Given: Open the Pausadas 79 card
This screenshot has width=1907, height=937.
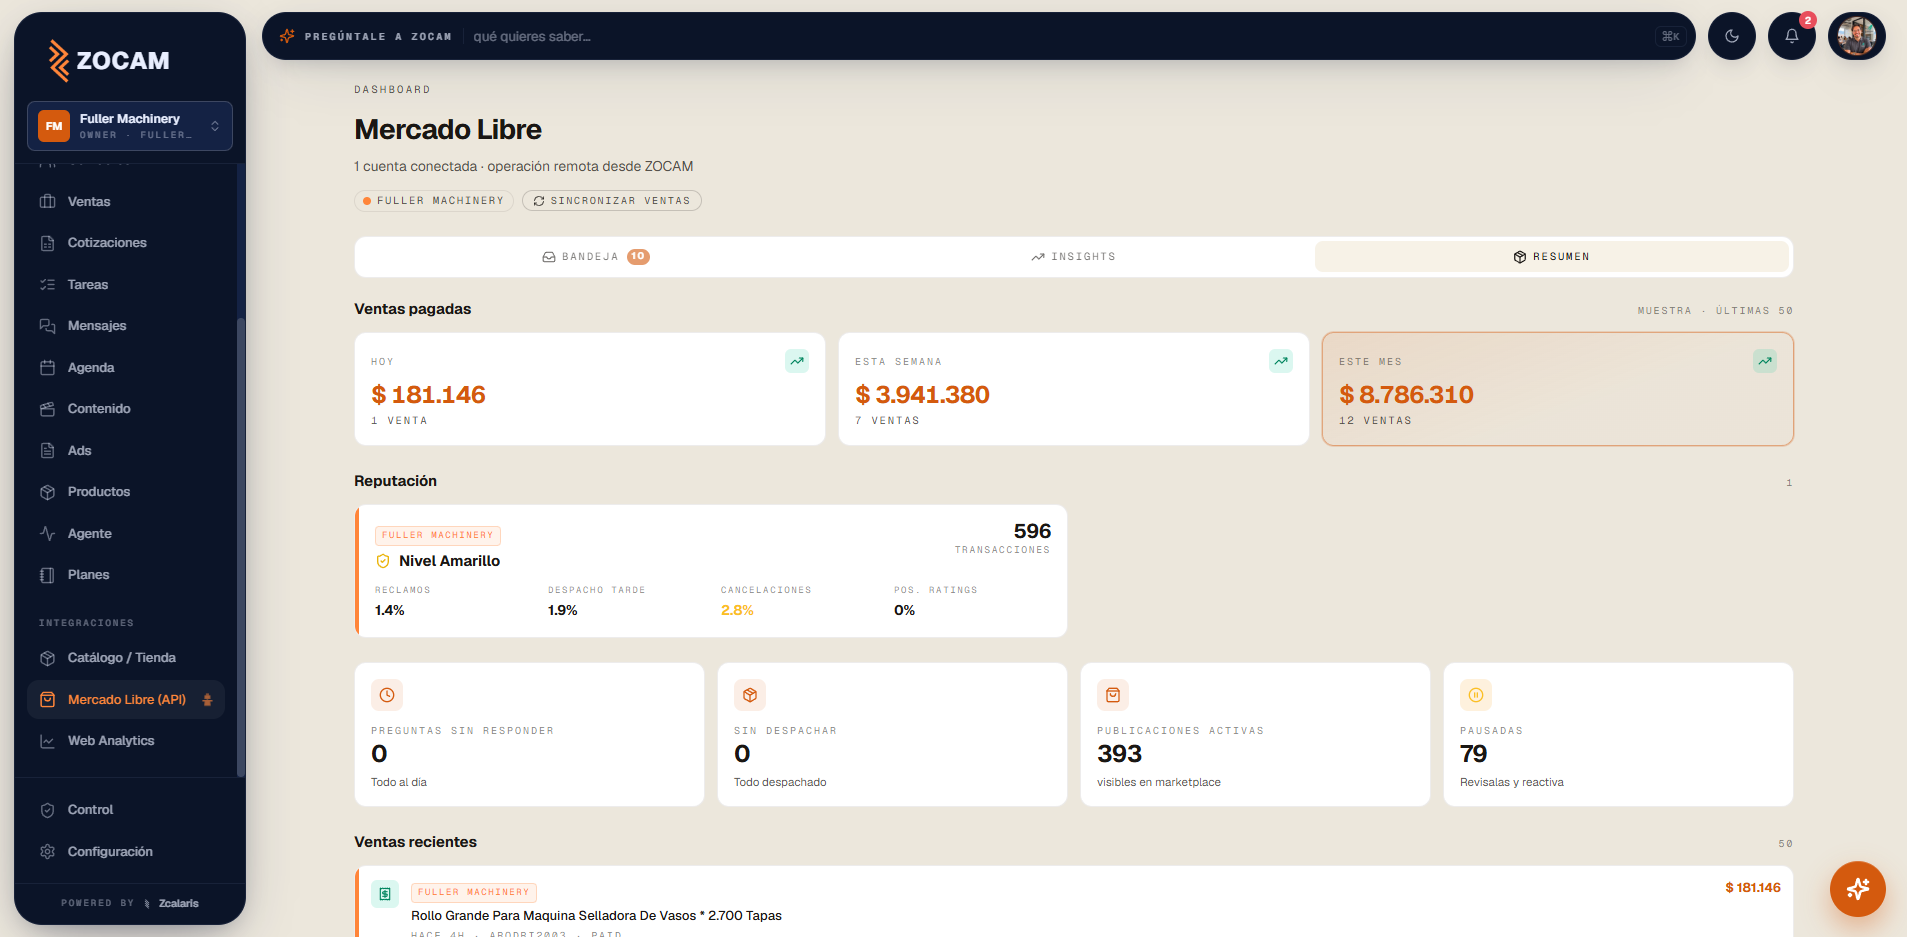Looking at the screenshot, I should pyautogui.click(x=1618, y=734).
